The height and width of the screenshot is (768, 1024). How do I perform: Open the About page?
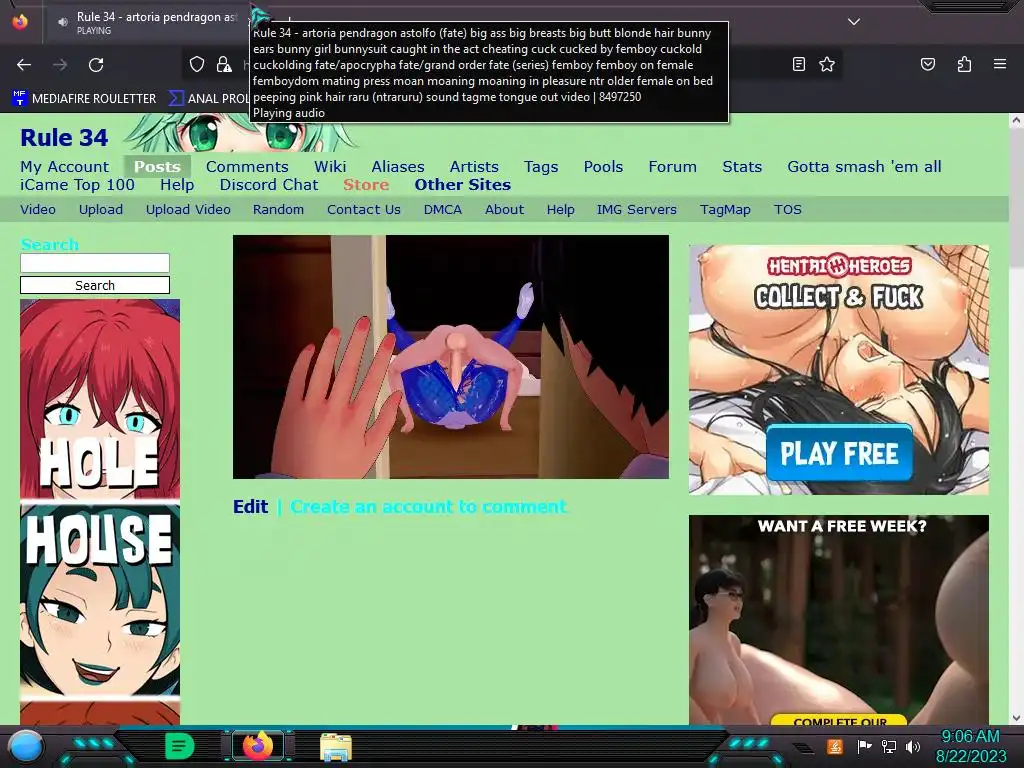[504, 209]
